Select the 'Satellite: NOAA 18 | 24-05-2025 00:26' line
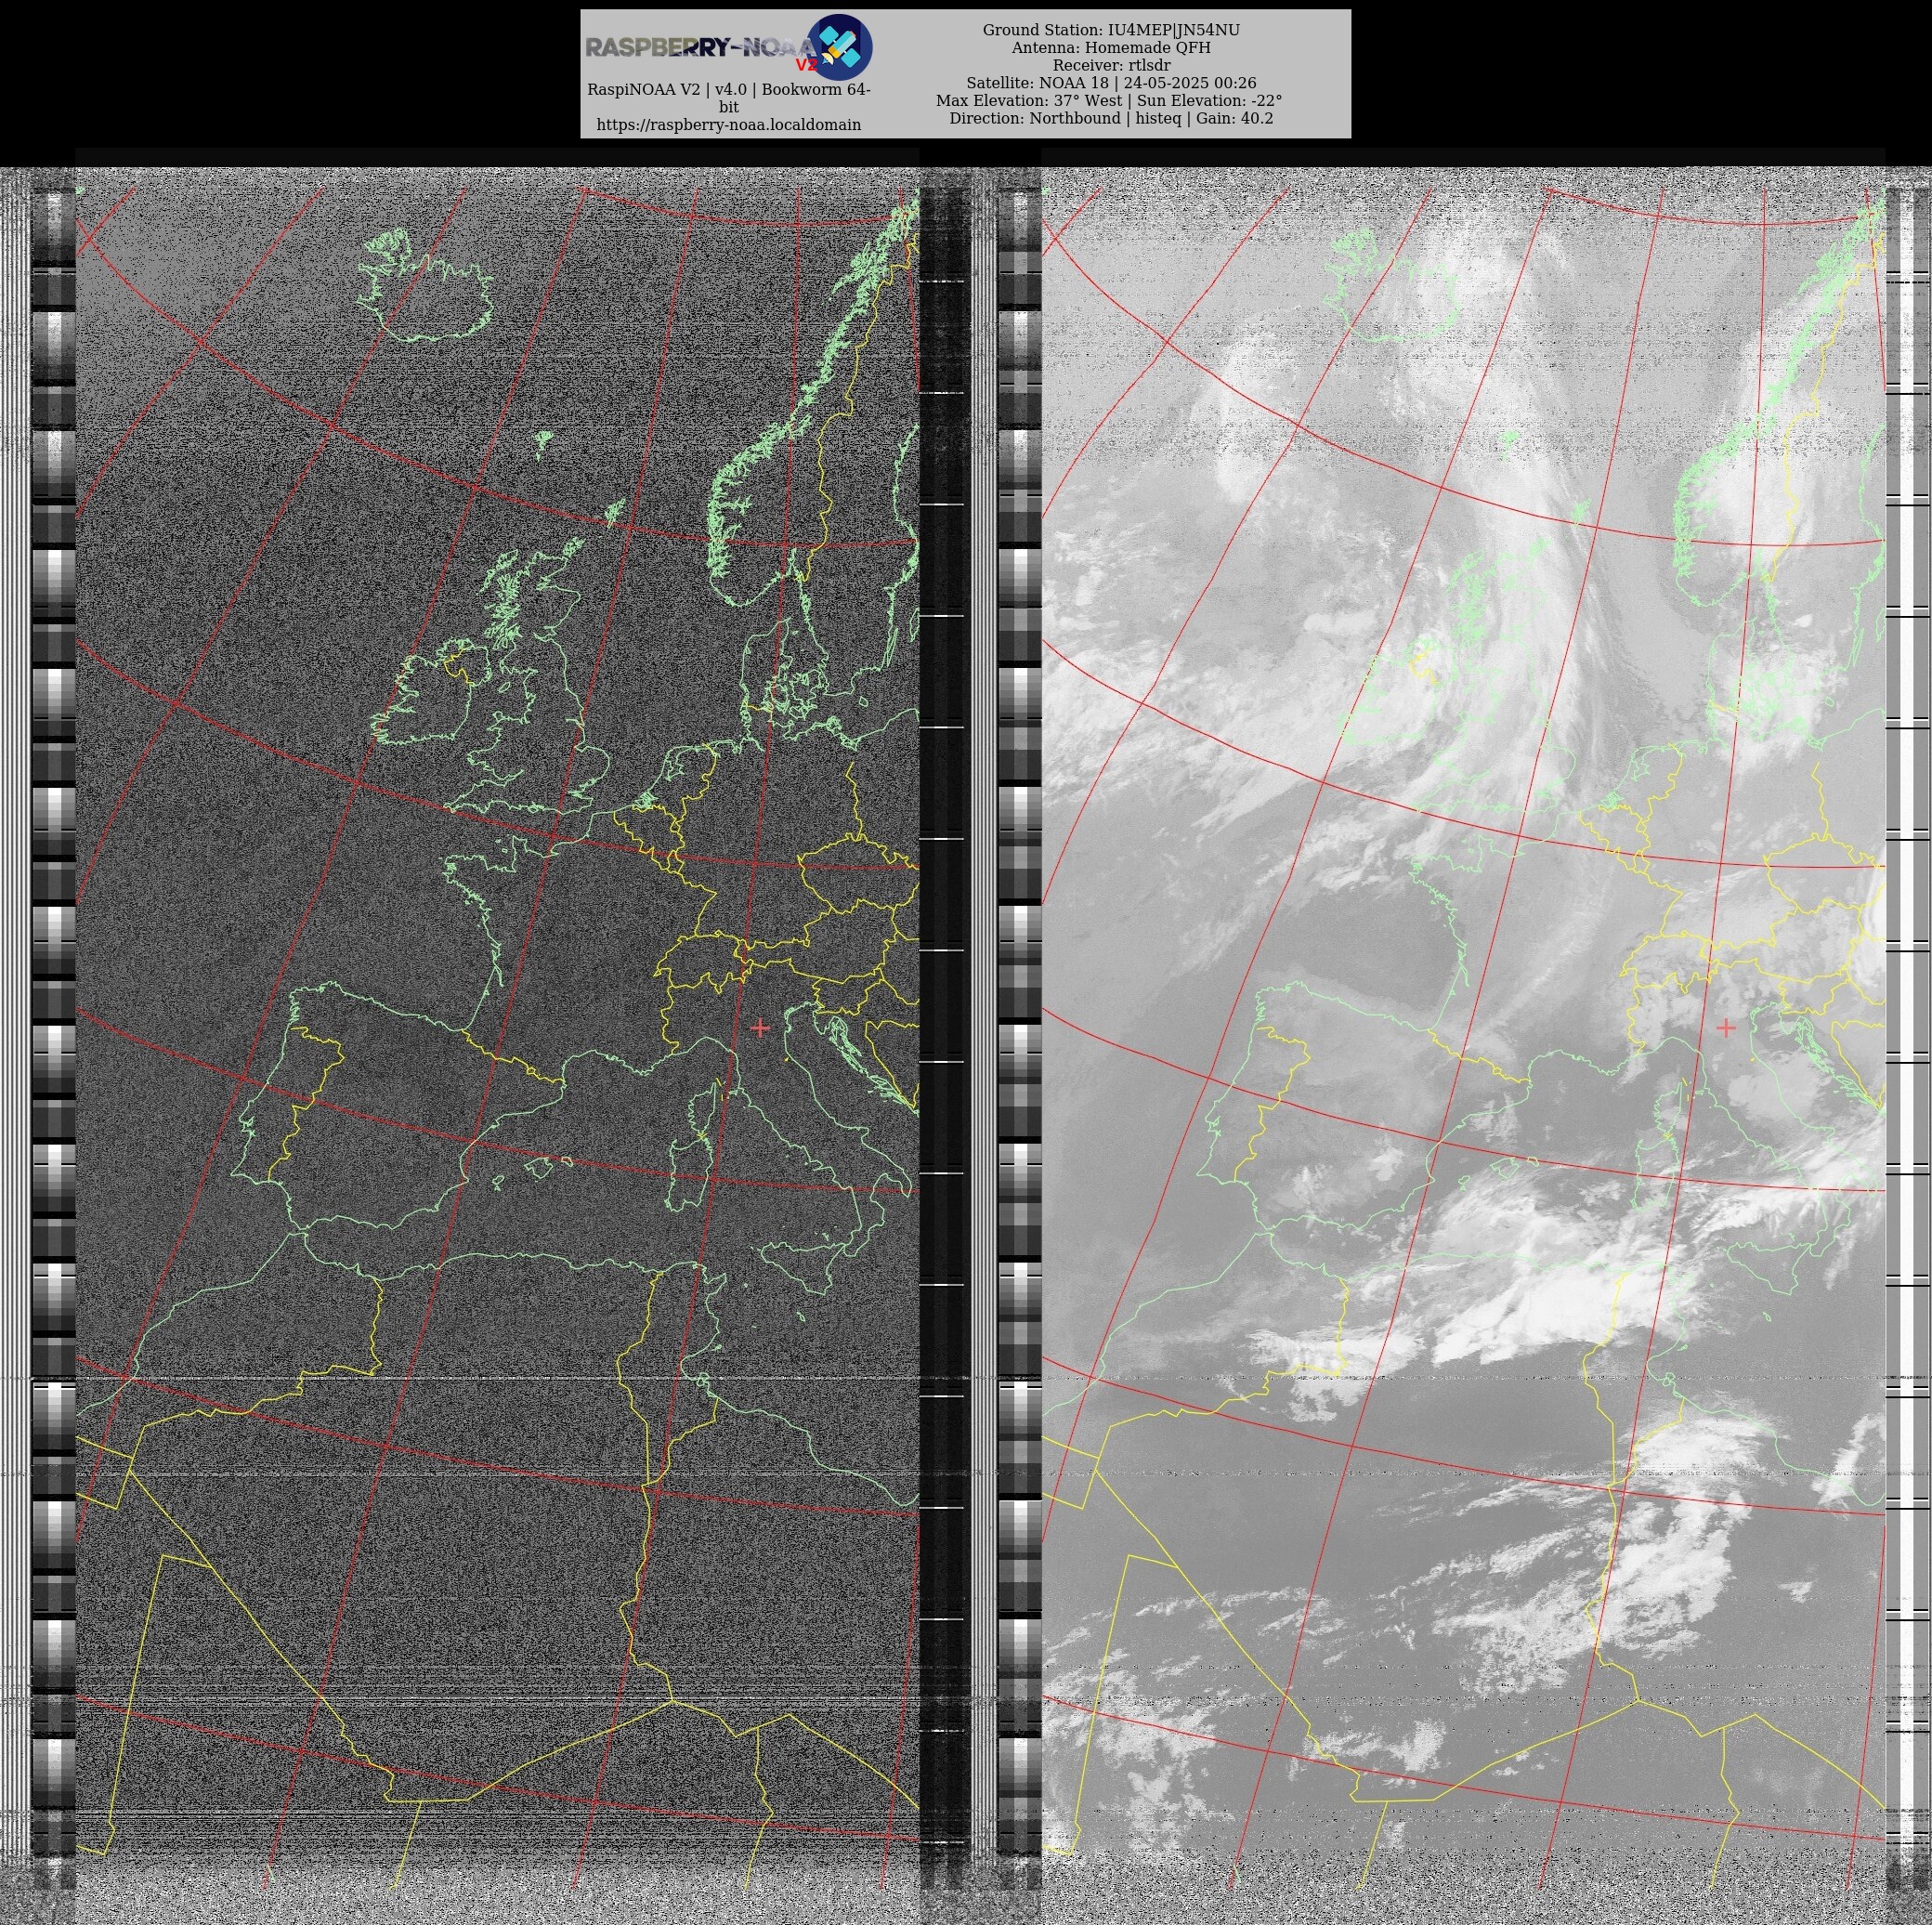This screenshot has height=1925, width=1932. click(x=1111, y=83)
